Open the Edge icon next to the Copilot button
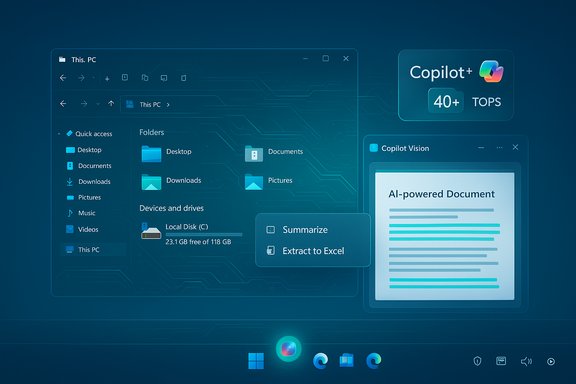Viewport: 576px width, 384px height. (320, 360)
